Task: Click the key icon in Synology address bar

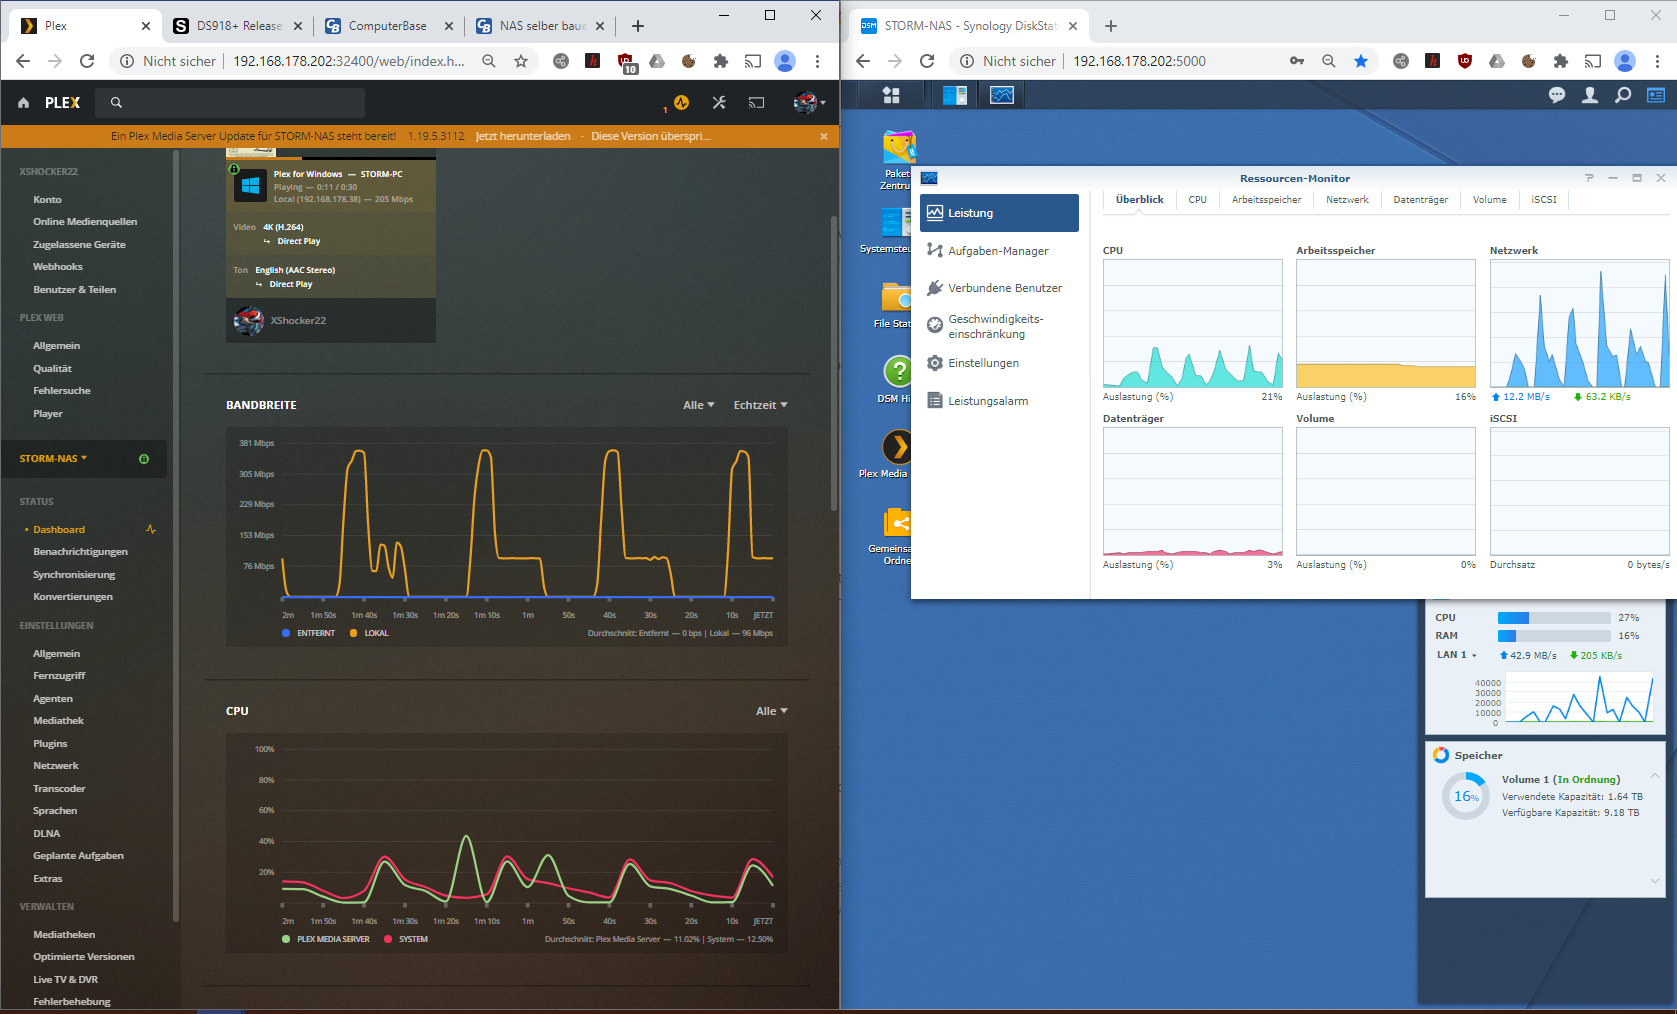Action: pos(1297,61)
